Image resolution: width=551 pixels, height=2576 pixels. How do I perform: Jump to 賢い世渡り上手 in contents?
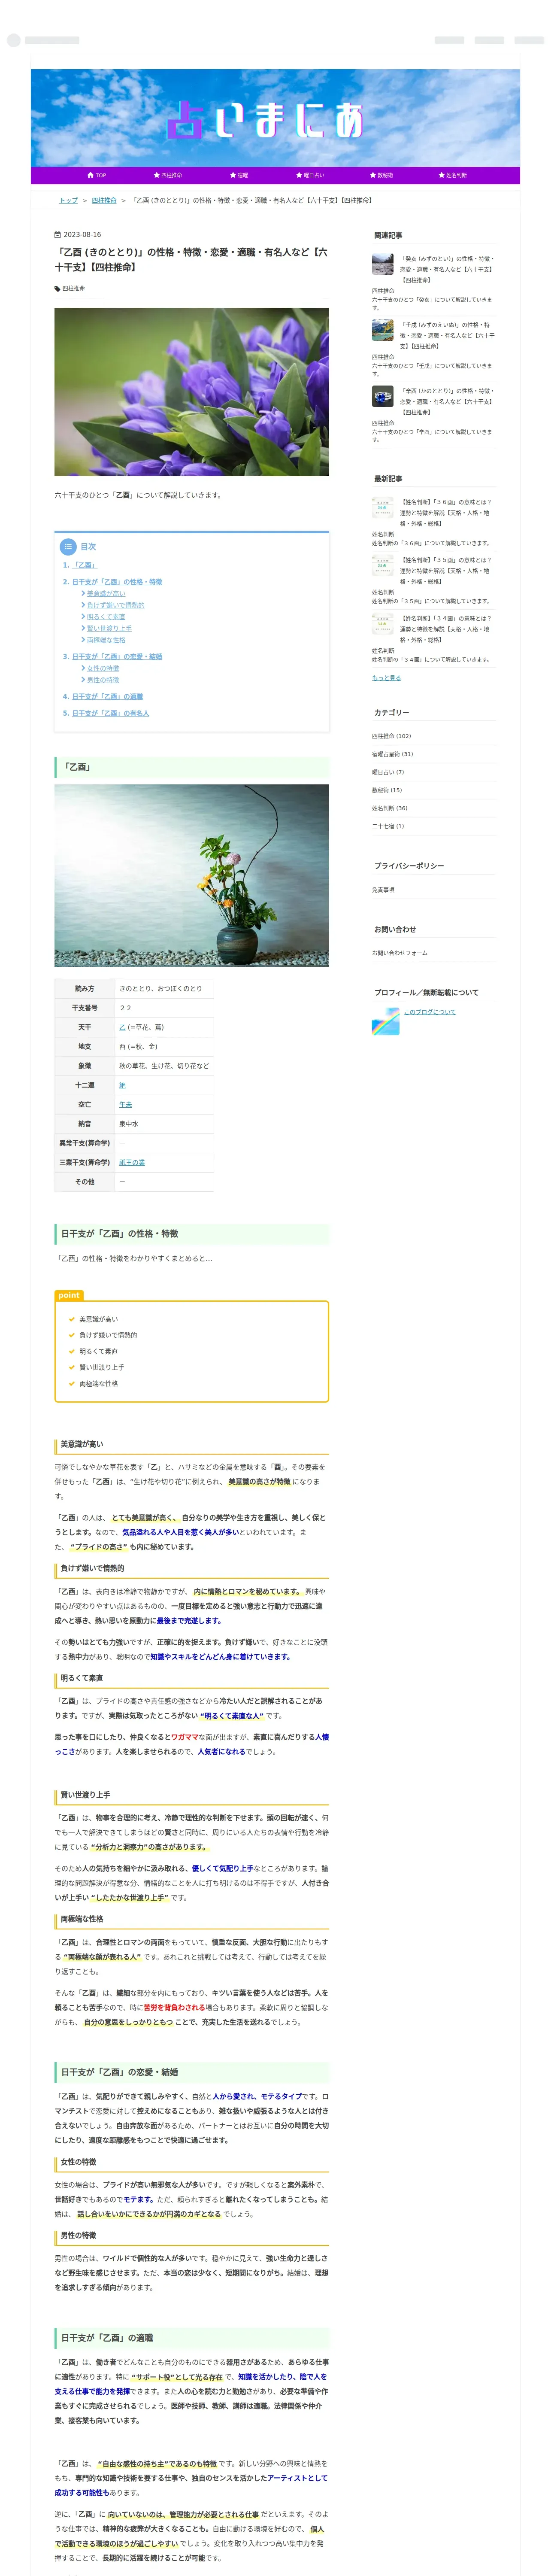109,629
